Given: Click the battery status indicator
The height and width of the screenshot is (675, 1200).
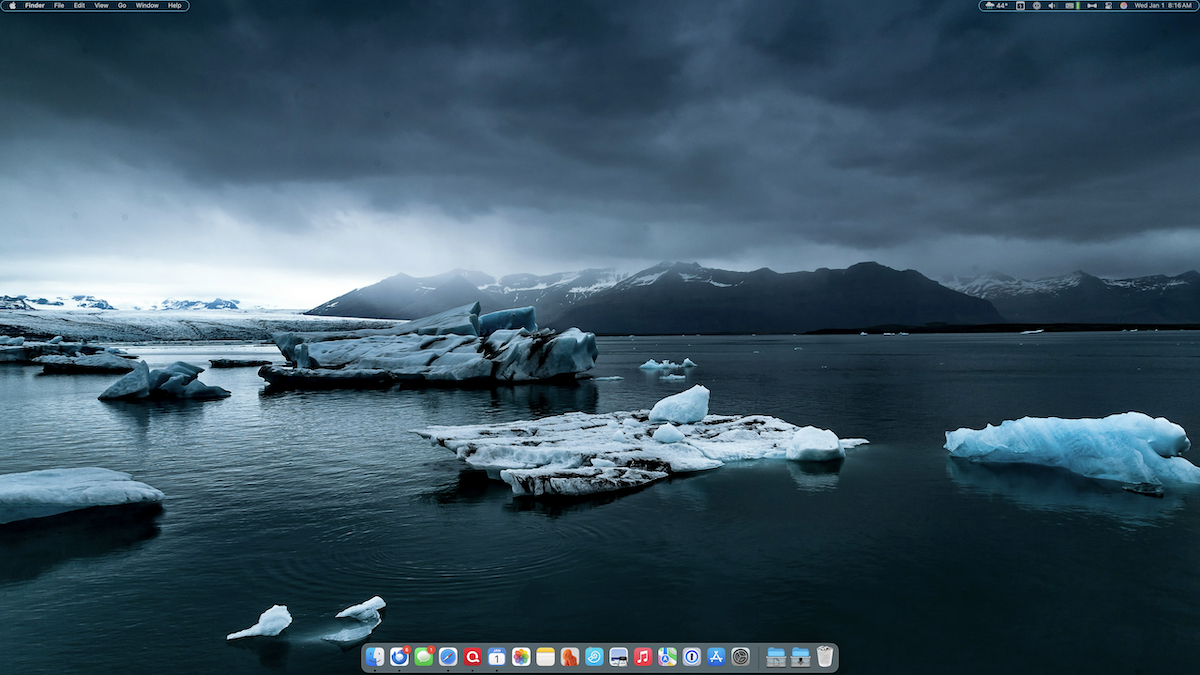Looking at the screenshot, I should [x=1072, y=5].
